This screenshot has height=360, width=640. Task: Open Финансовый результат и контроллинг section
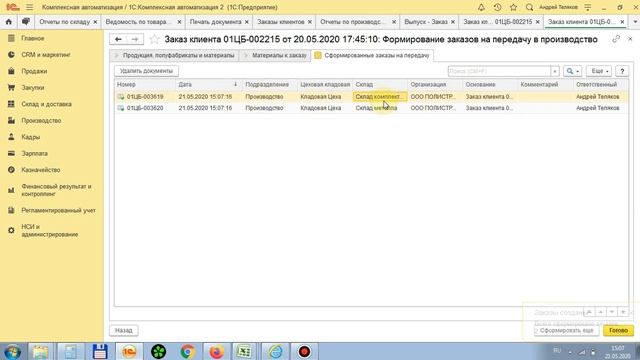pos(56,190)
